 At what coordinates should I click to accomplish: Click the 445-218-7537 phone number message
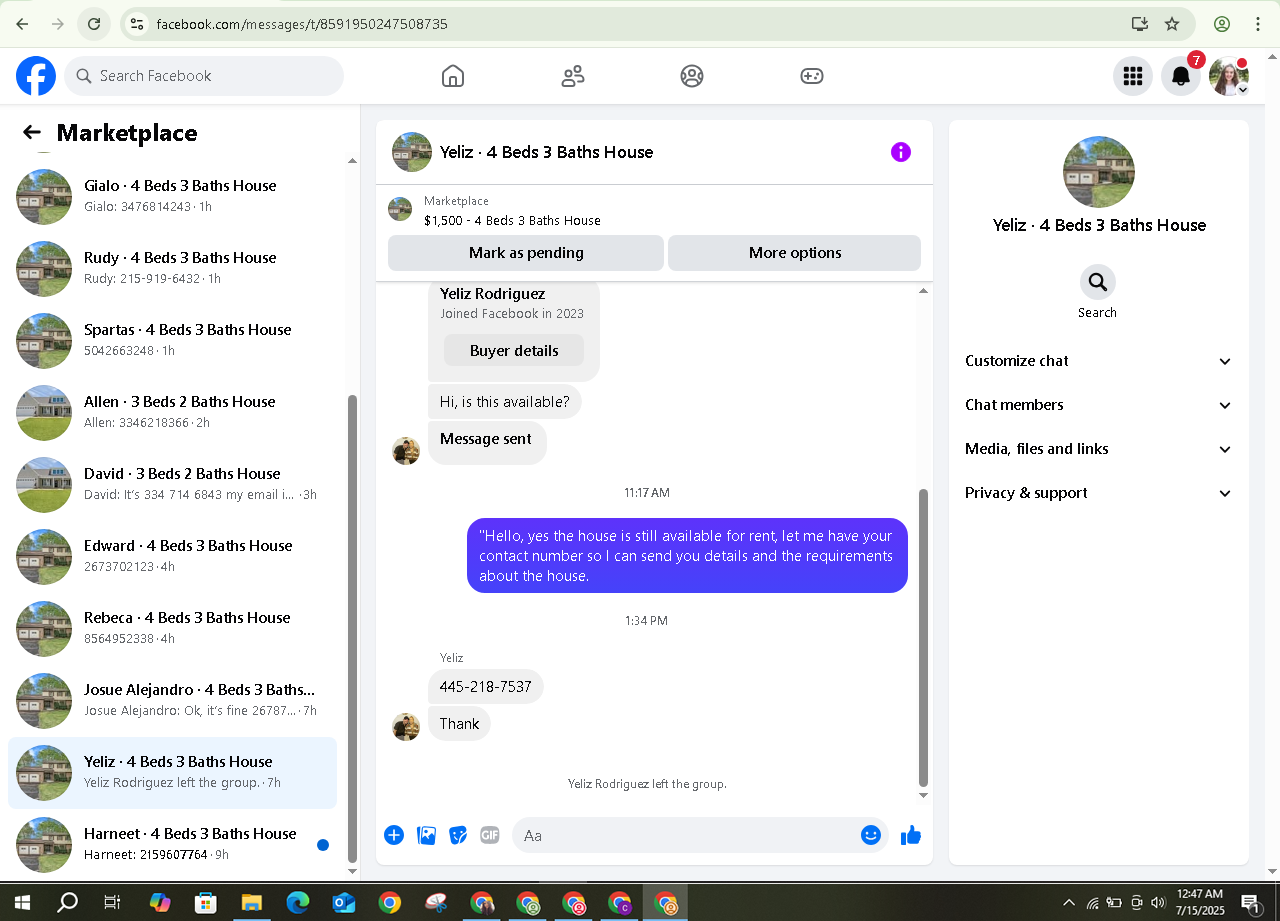[x=486, y=687]
